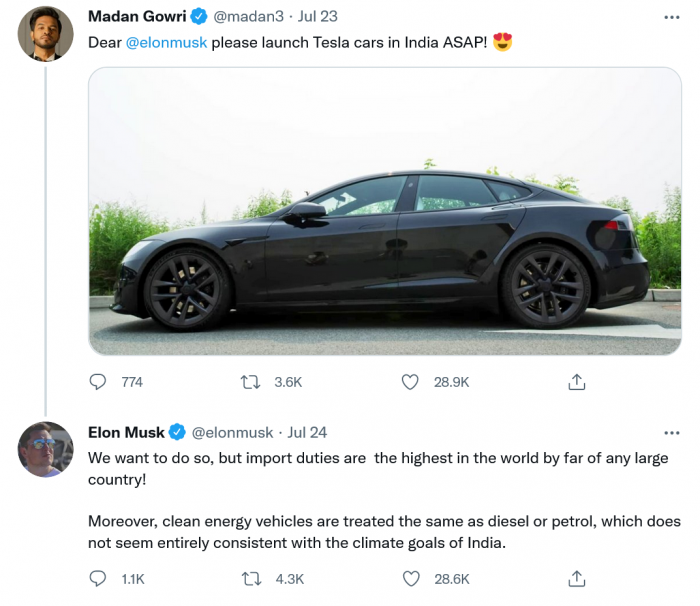Open the Jul 24 tweet timestamp
Image resolution: width=700 pixels, height=606 pixels.
(x=307, y=432)
